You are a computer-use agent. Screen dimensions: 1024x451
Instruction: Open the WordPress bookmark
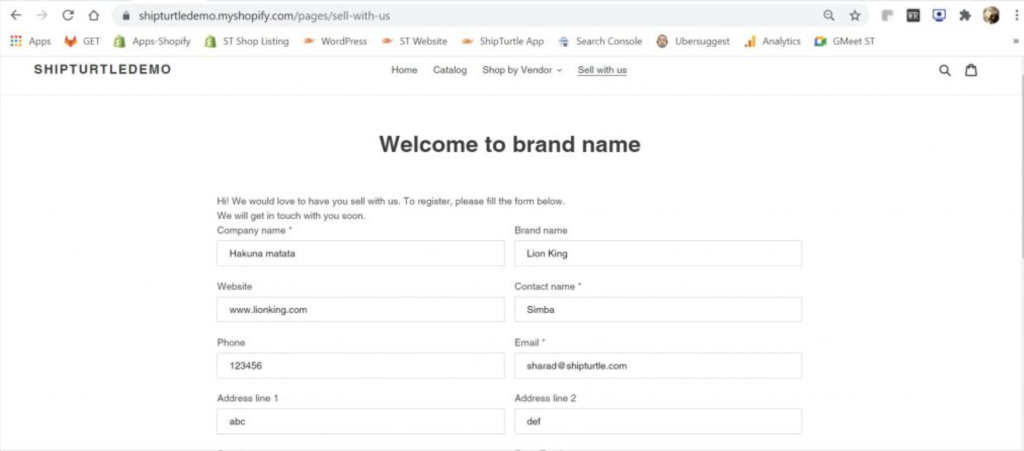pyautogui.click(x=335, y=41)
